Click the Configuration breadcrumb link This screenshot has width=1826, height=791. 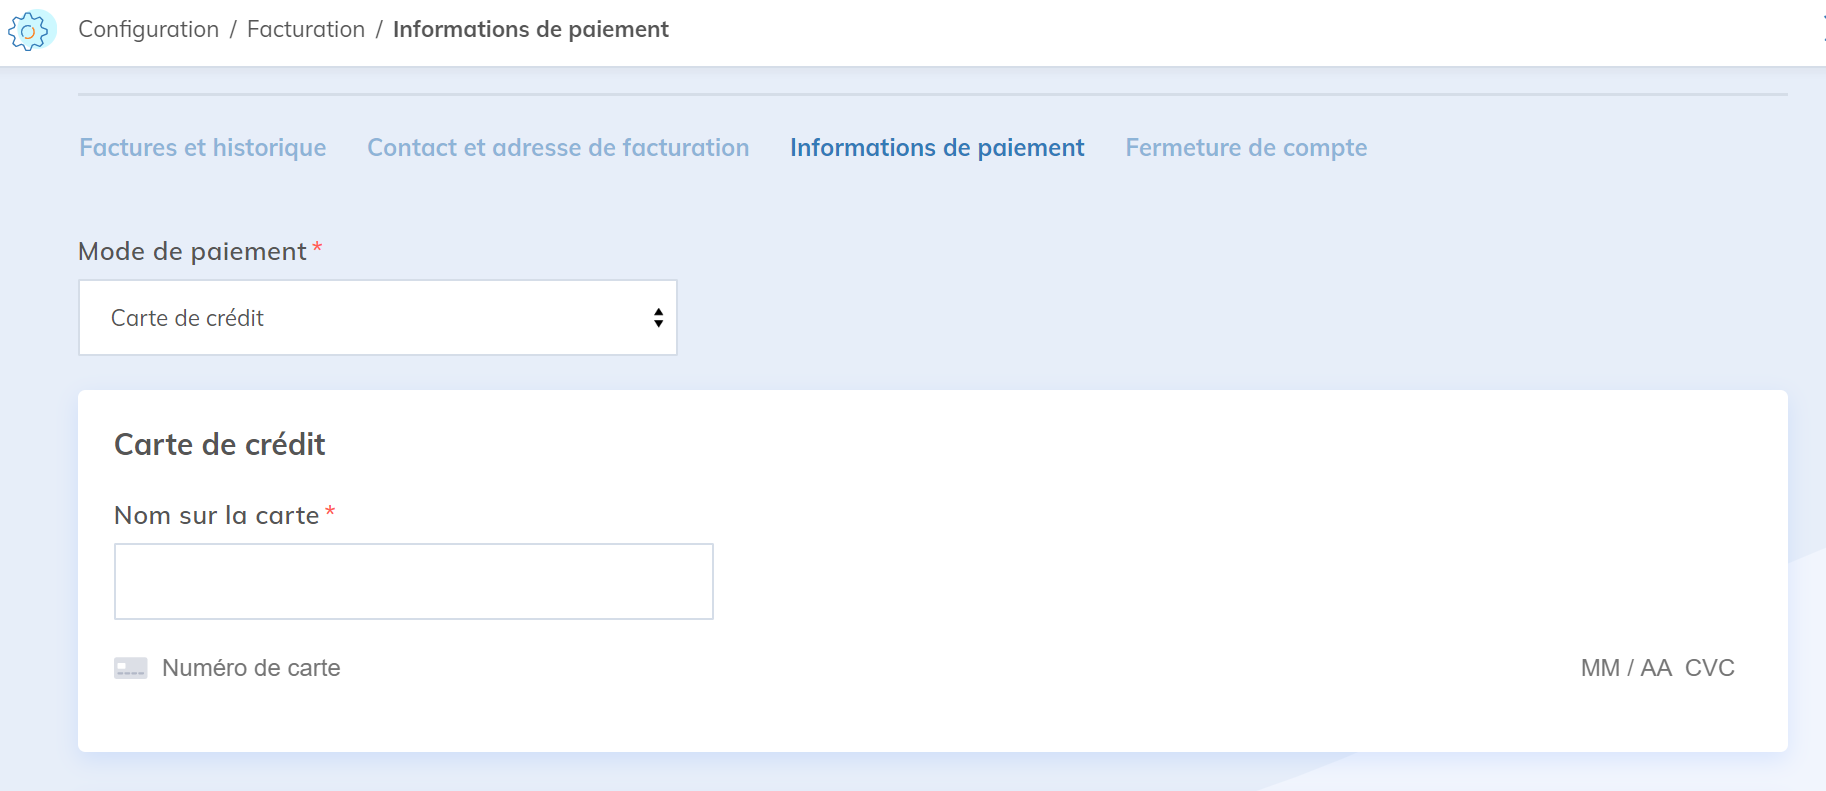tap(148, 30)
